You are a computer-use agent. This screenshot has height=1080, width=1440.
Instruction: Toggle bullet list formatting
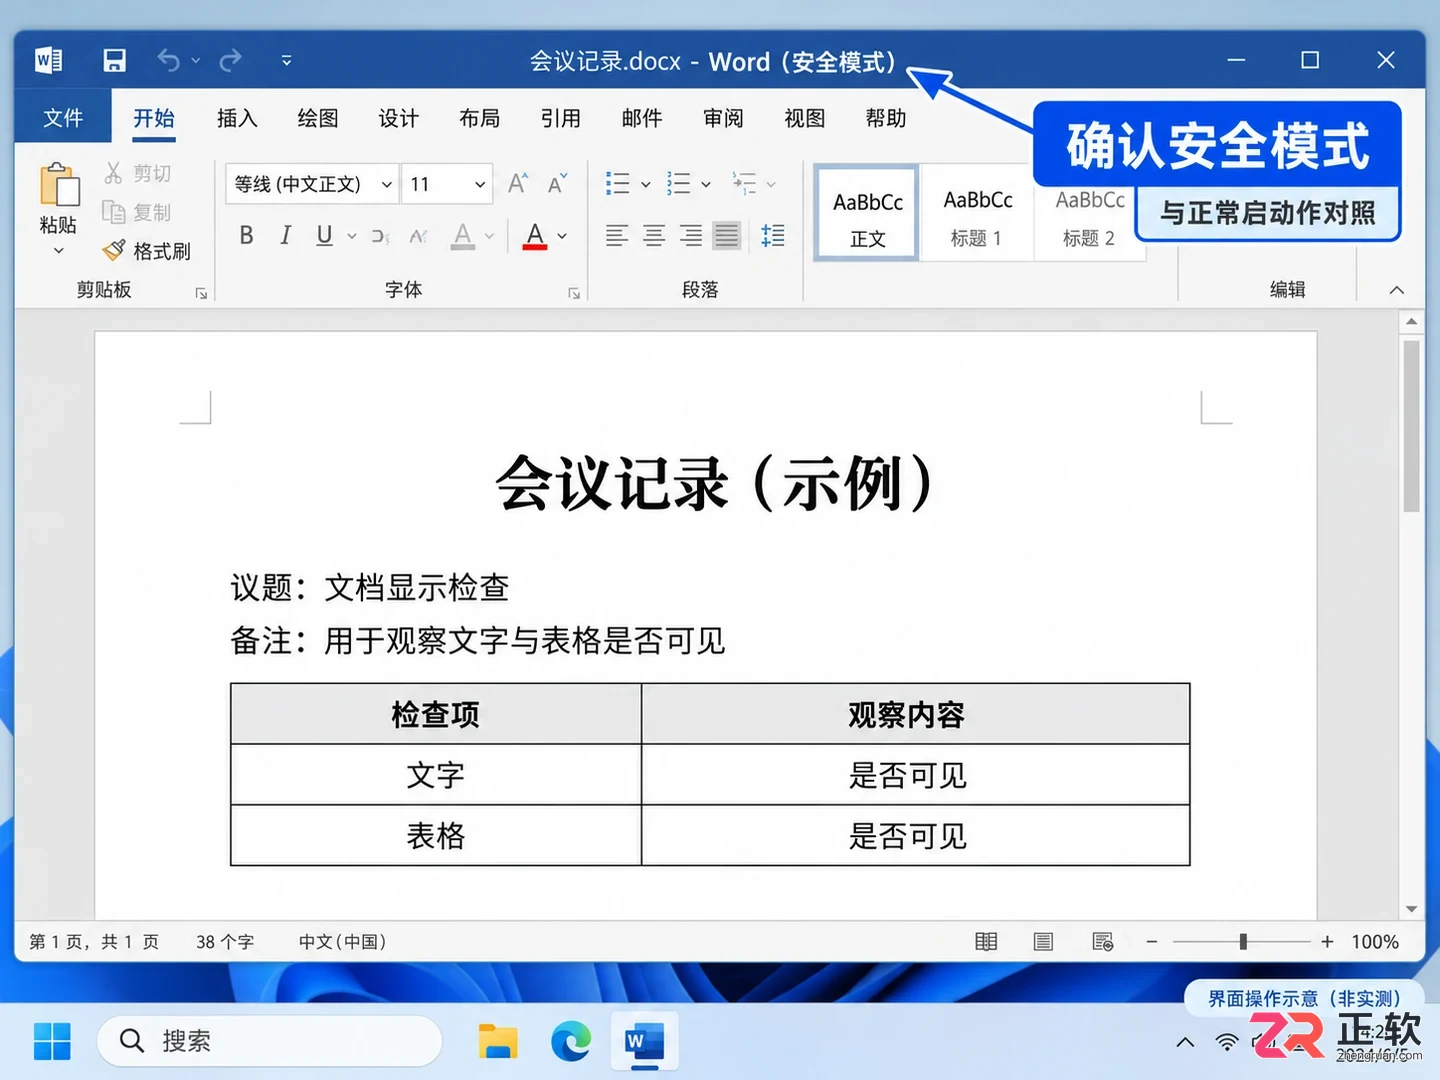[617, 183]
